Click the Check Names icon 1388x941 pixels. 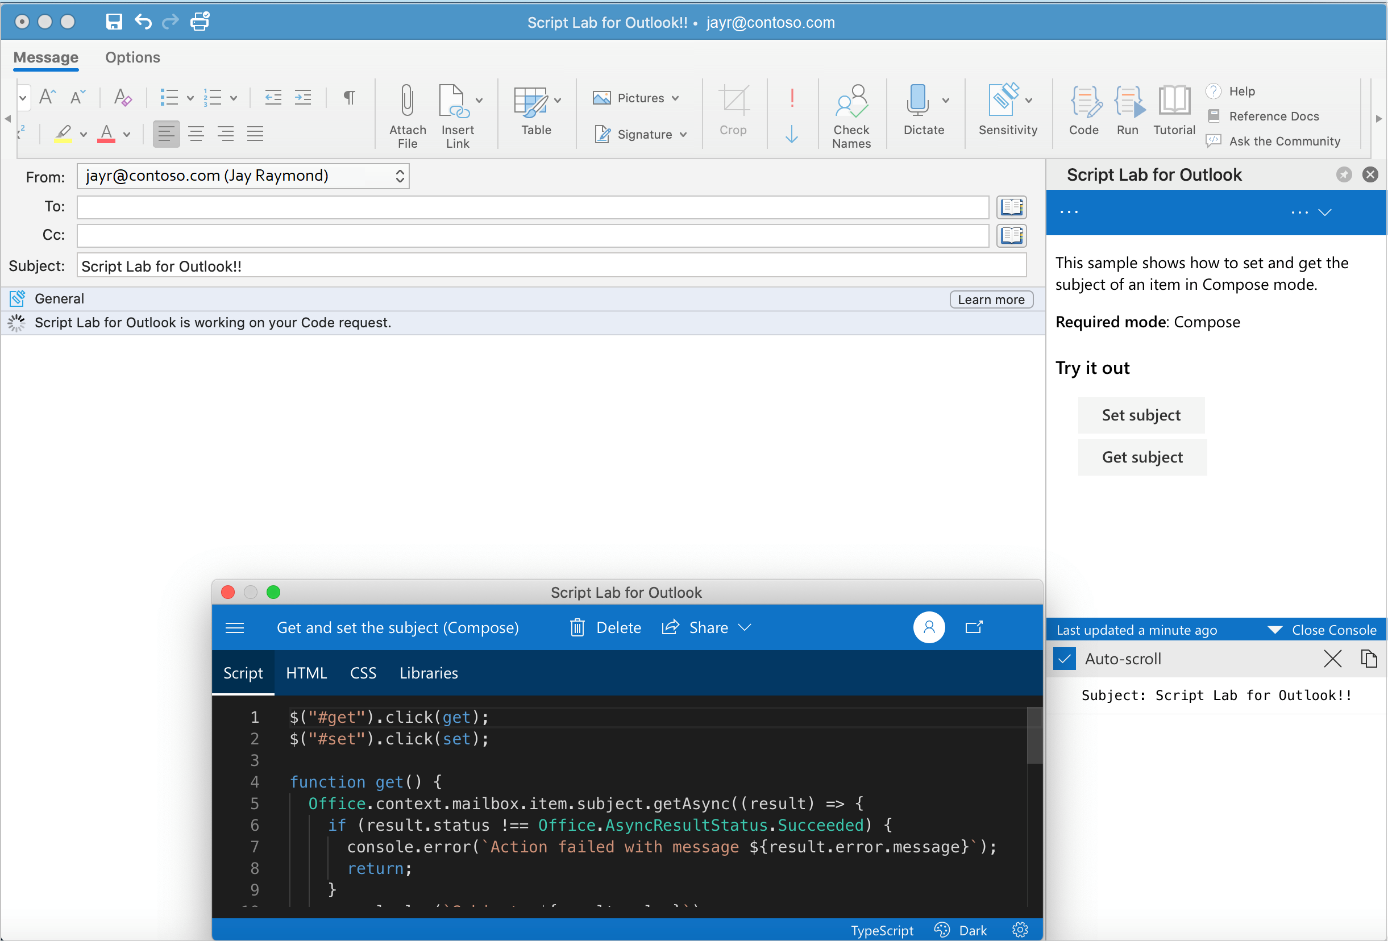pos(851,103)
